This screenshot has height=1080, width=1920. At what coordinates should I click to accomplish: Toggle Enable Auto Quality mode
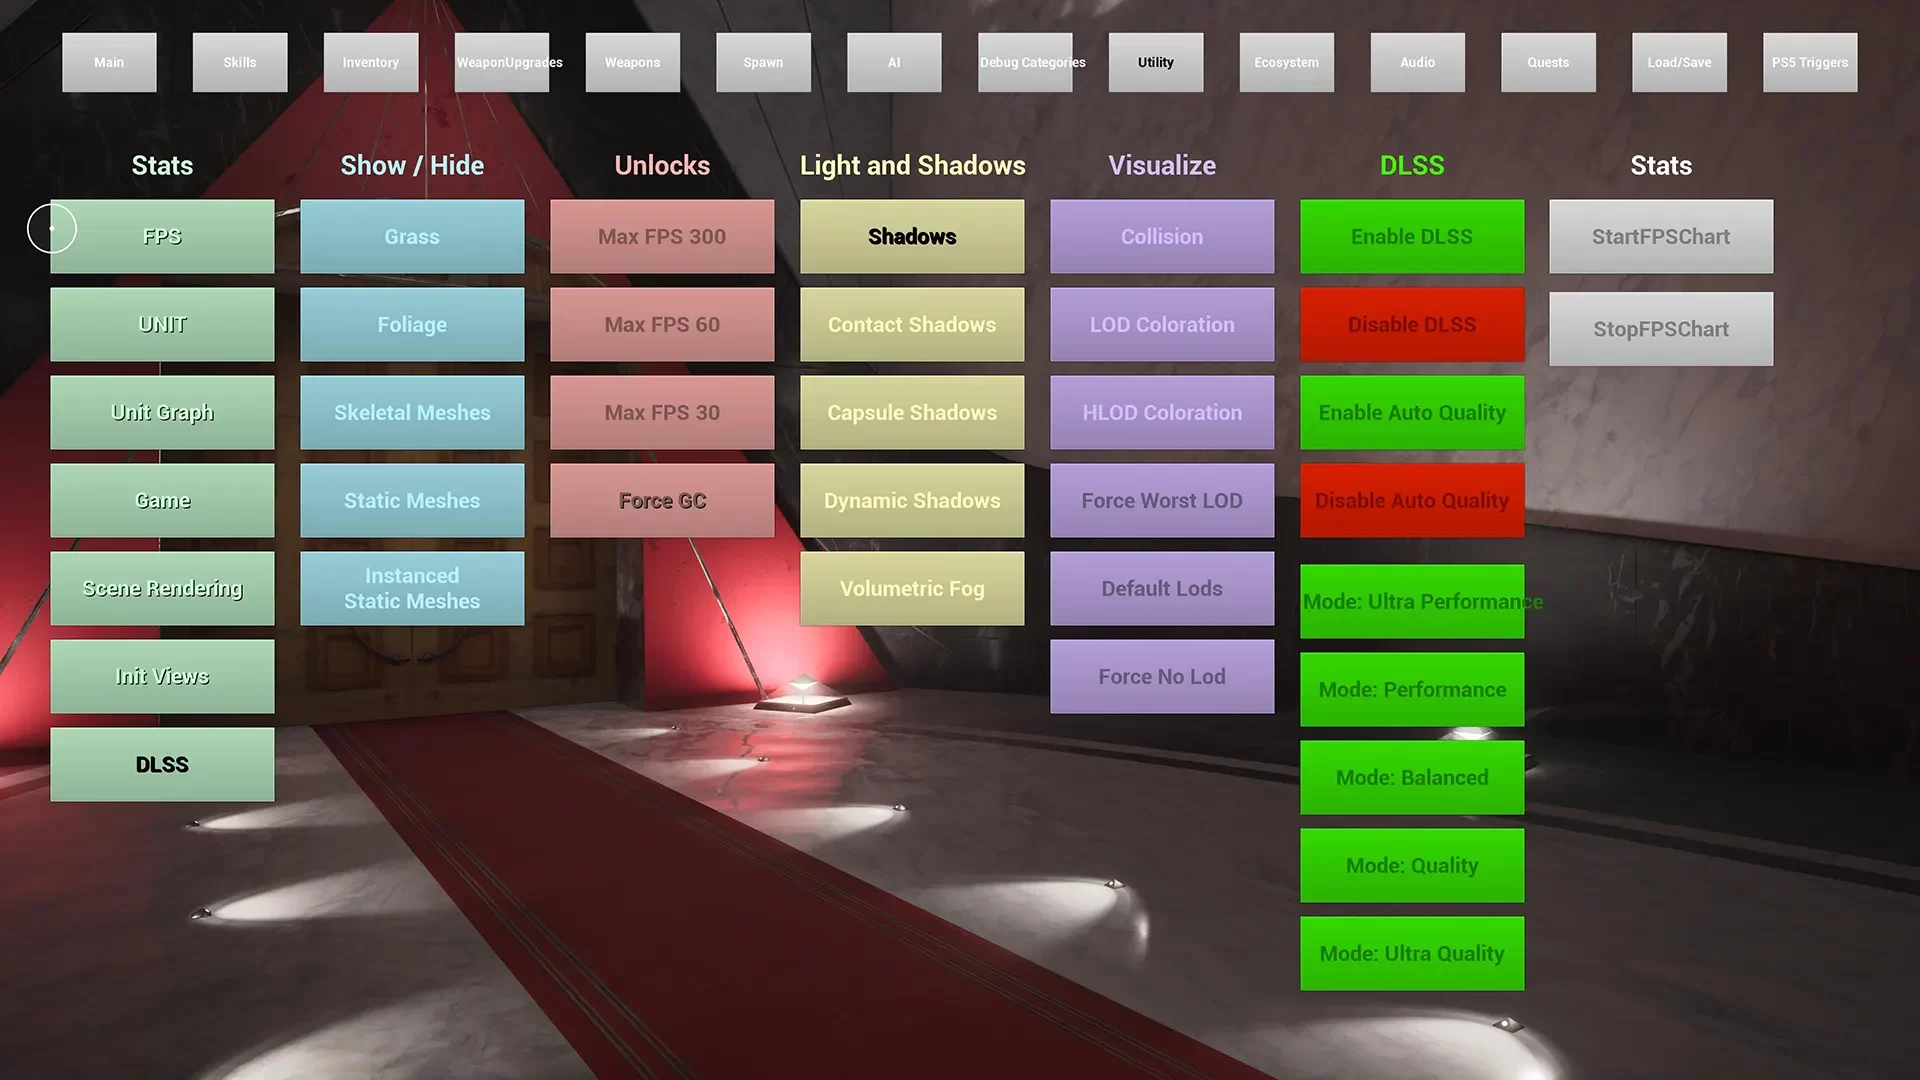1412,411
